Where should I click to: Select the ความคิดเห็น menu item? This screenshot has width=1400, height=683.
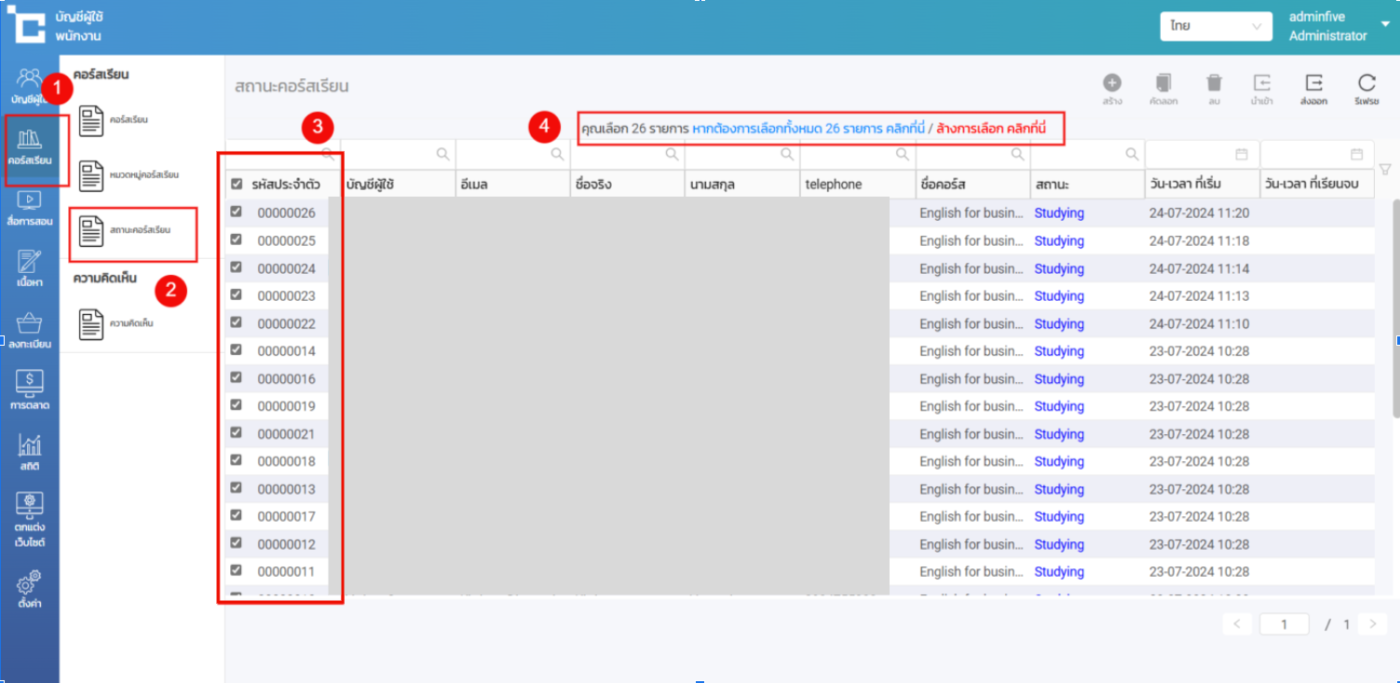click(x=130, y=324)
